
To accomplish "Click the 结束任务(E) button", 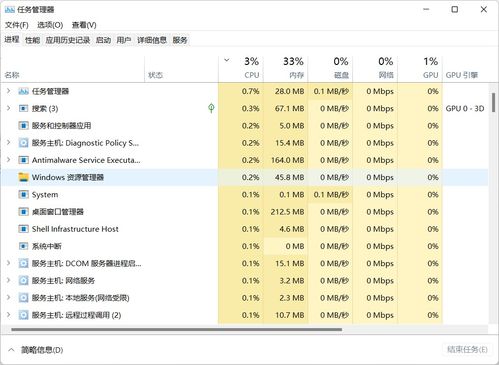I will click(467, 349).
